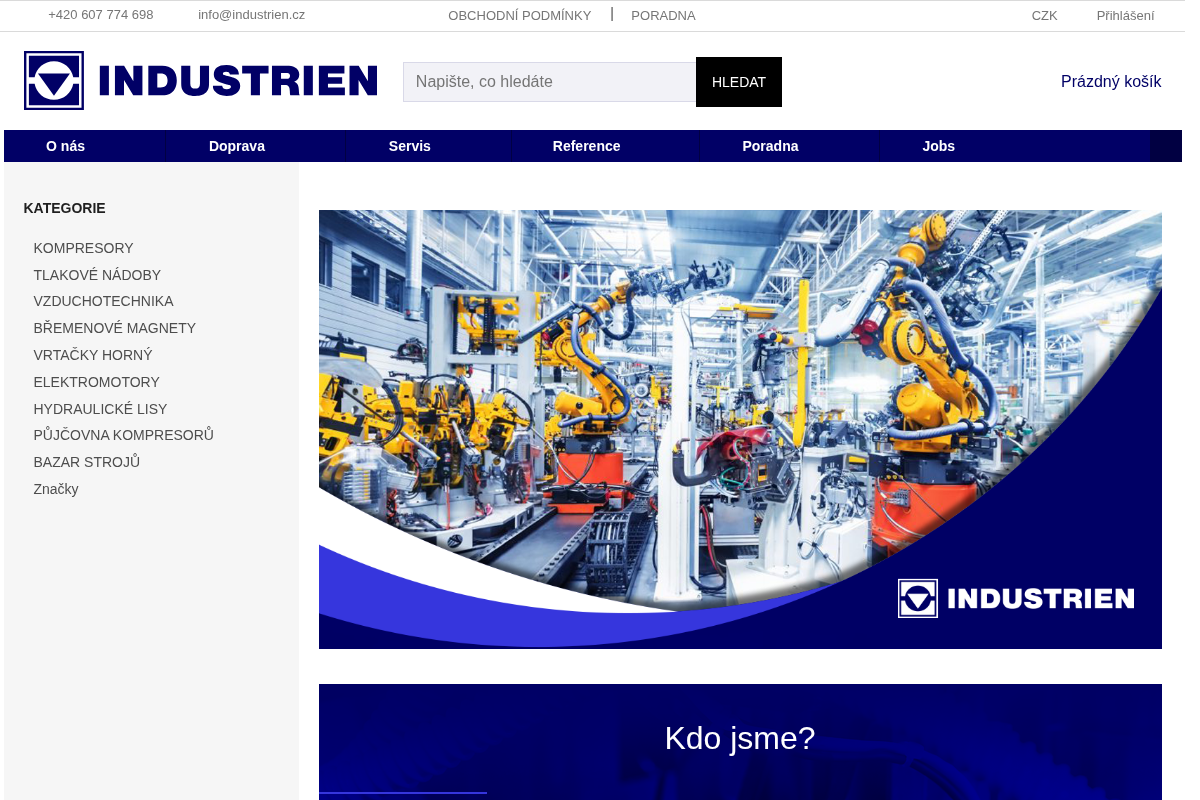Open the Servis menu item

[410, 146]
